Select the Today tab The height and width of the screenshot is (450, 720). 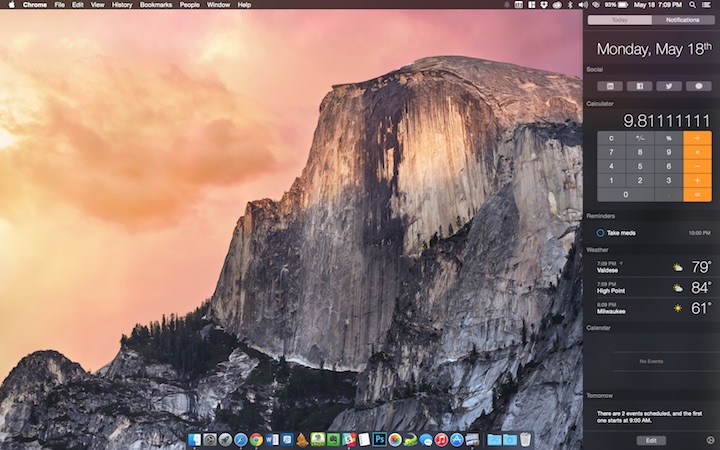(x=620, y=20)
